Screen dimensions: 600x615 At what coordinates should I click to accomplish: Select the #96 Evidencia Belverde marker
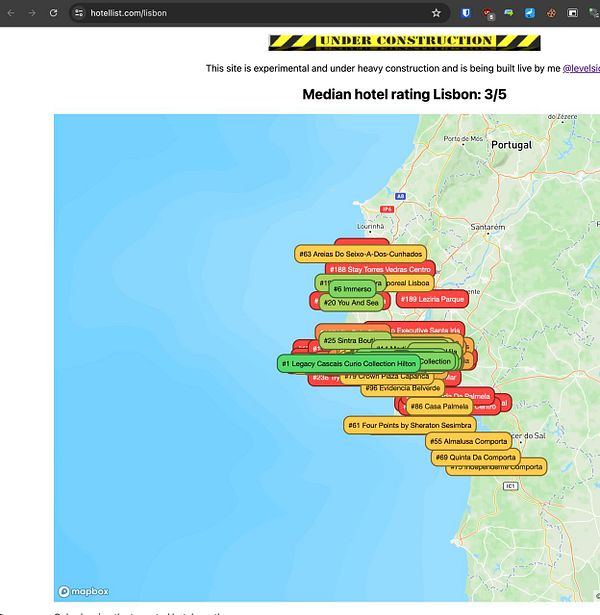coord(403,388)
